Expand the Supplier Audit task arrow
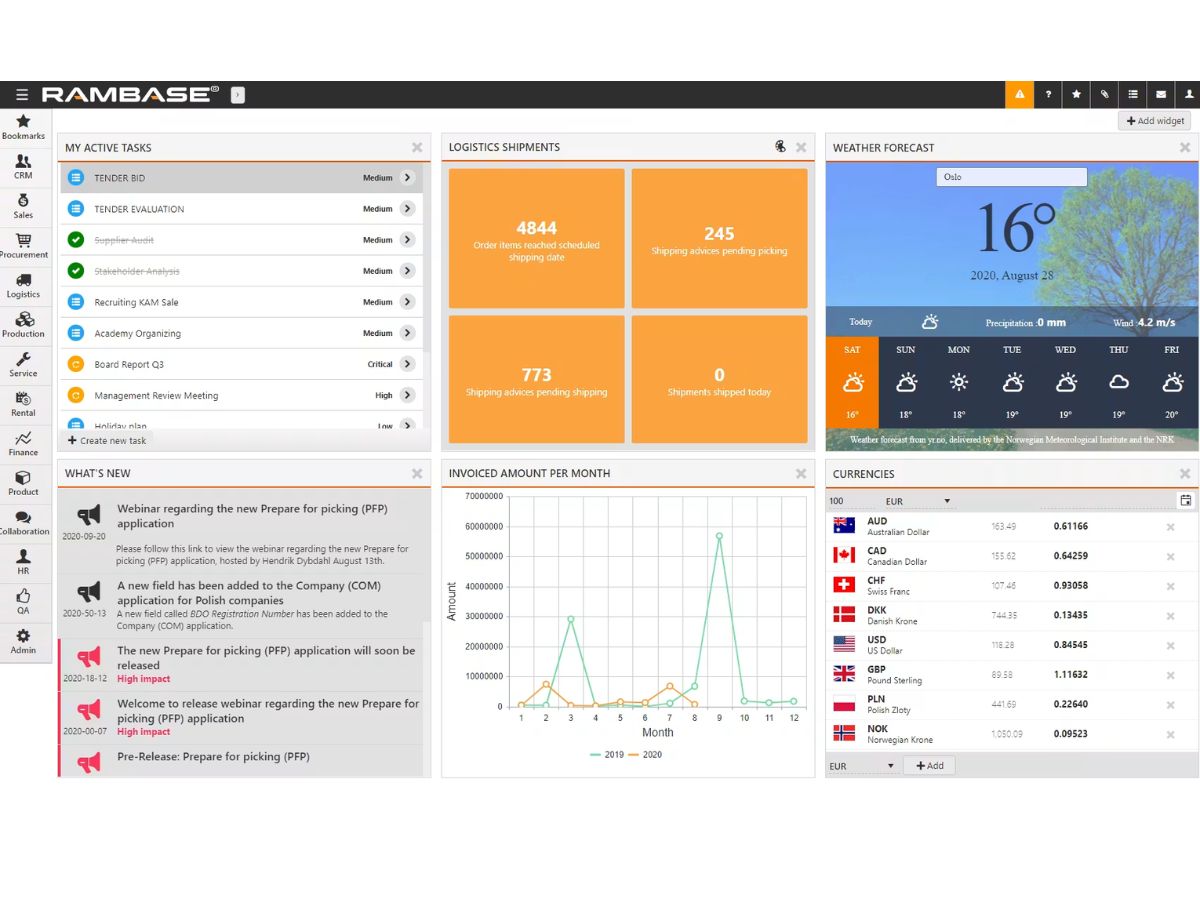Viewport: 1200px width, 900px height. 407,240
